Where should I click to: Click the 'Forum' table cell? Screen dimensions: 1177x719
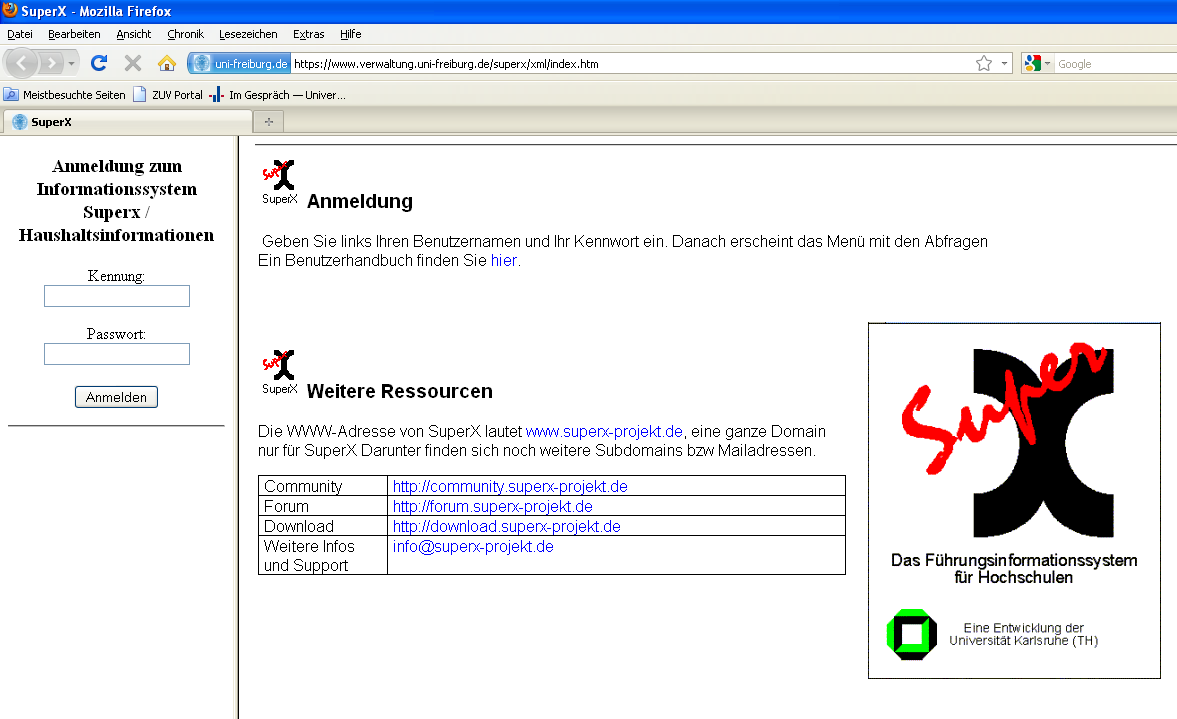coord(323,506)
